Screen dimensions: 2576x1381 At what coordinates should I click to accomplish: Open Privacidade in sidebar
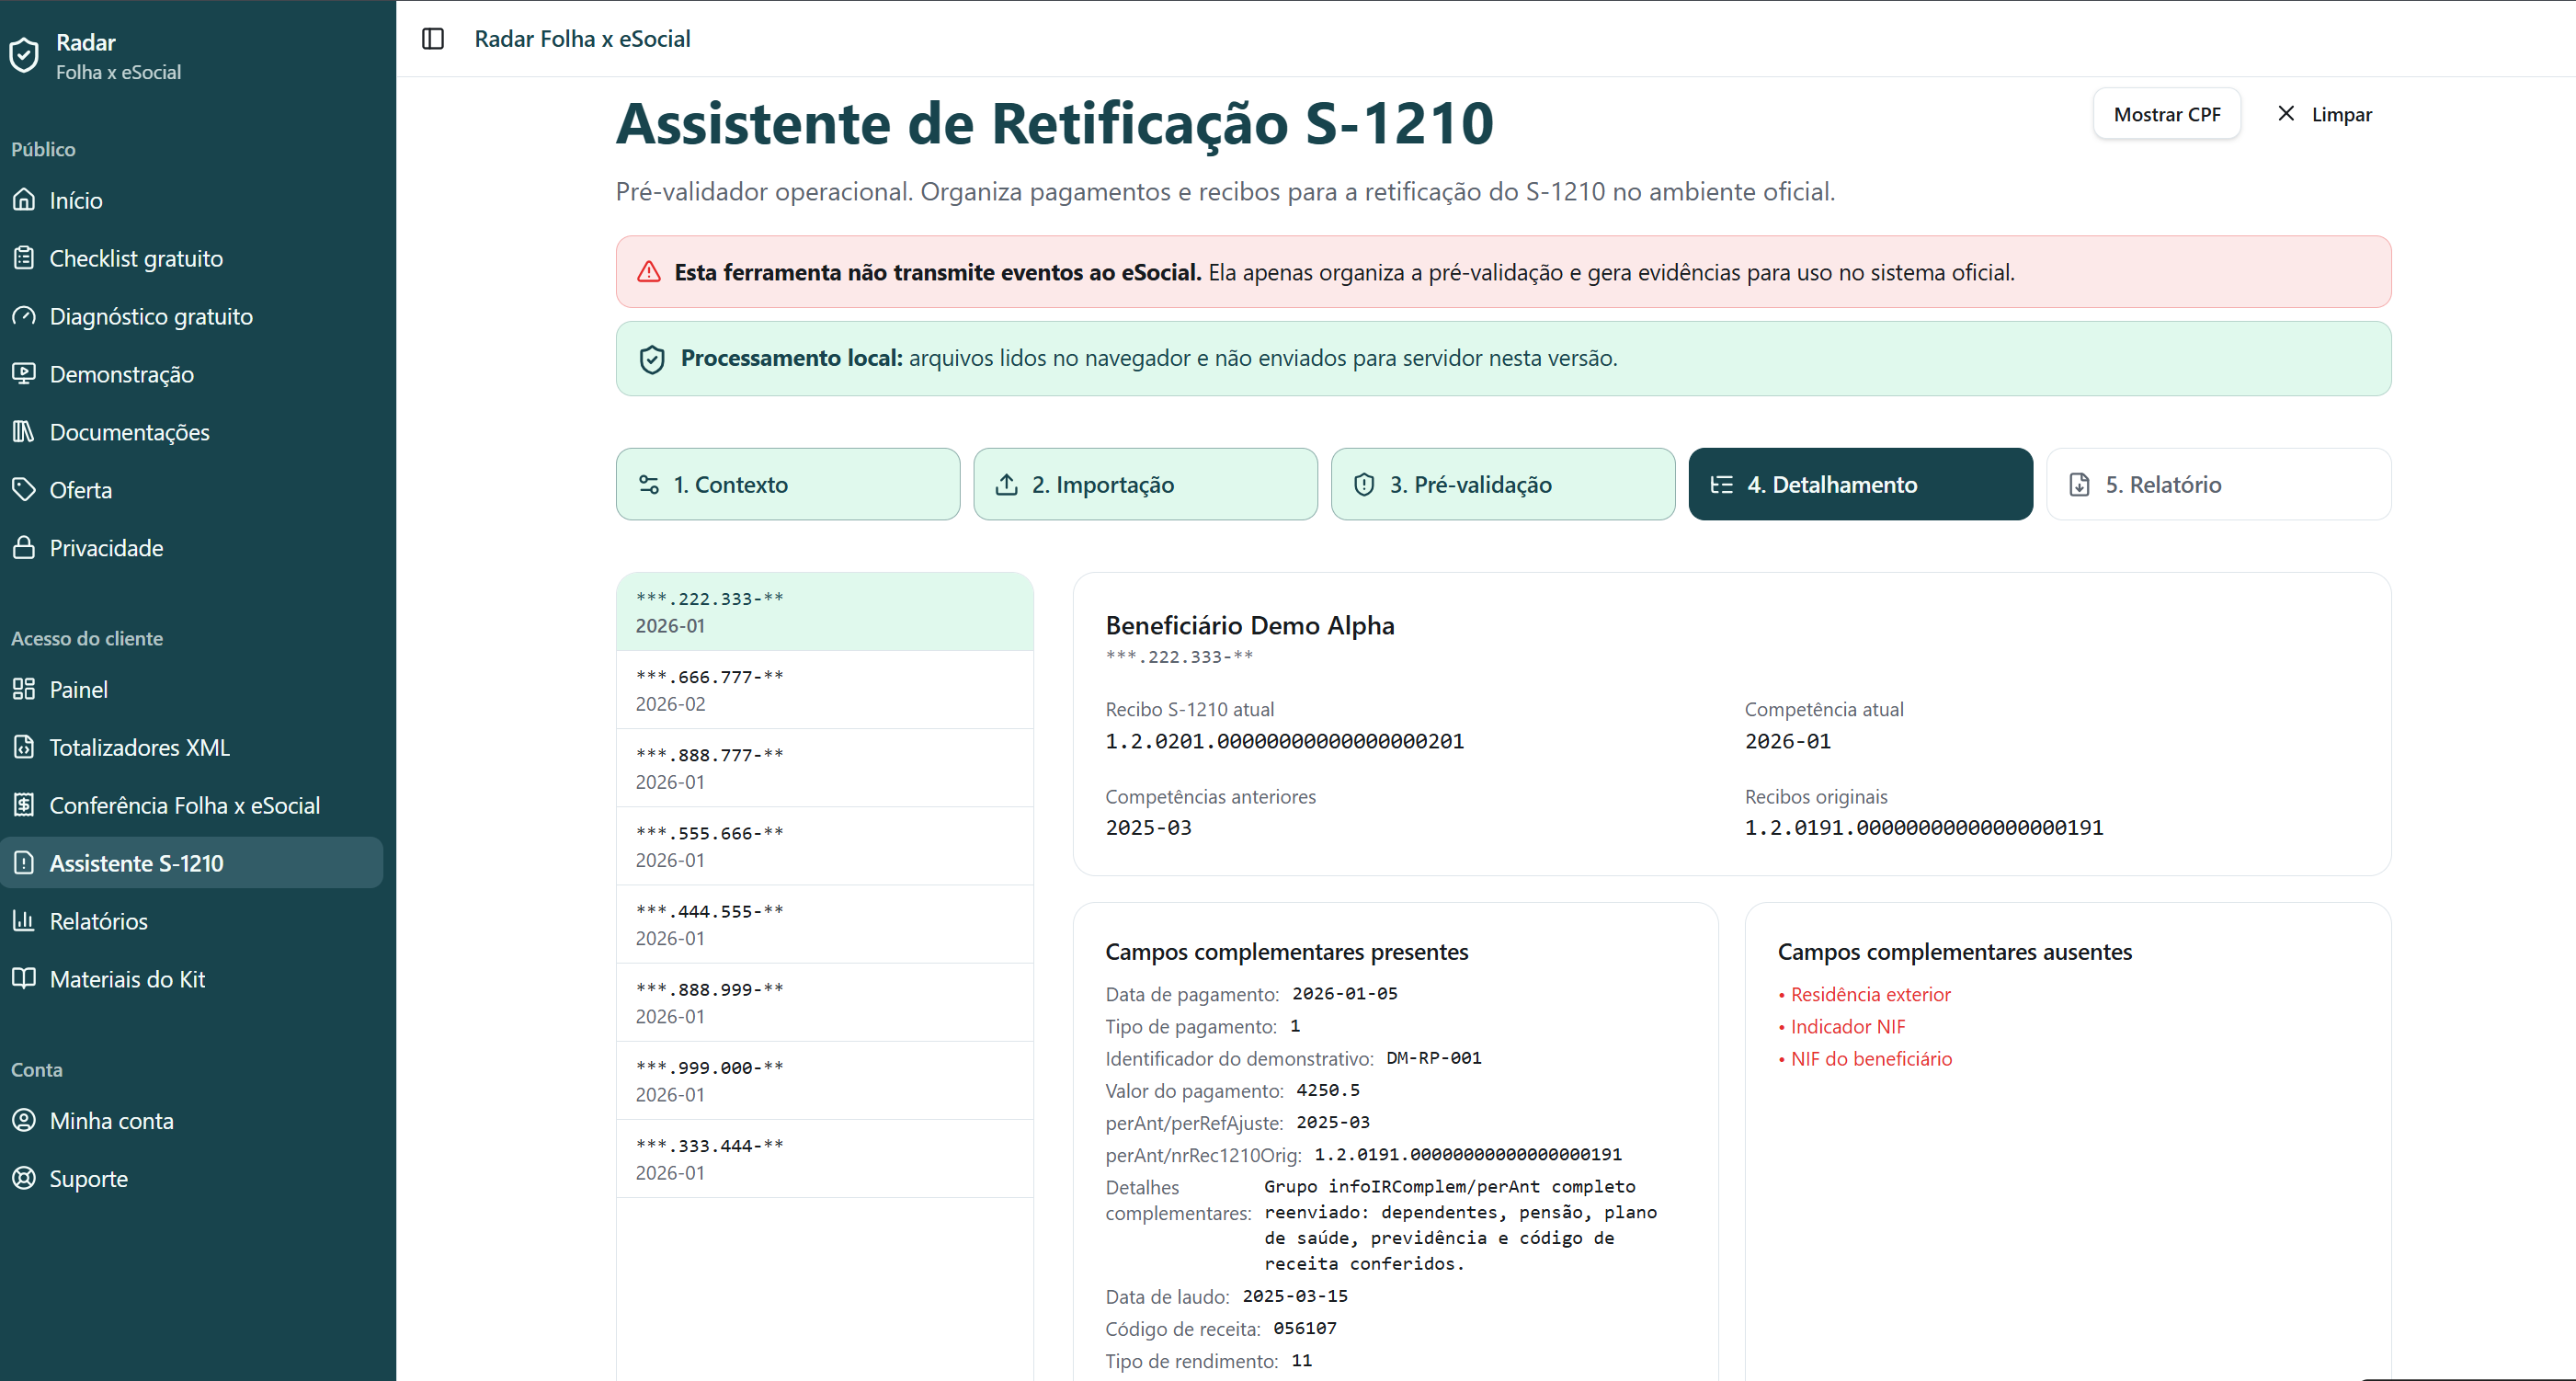[x=192, y=548]
